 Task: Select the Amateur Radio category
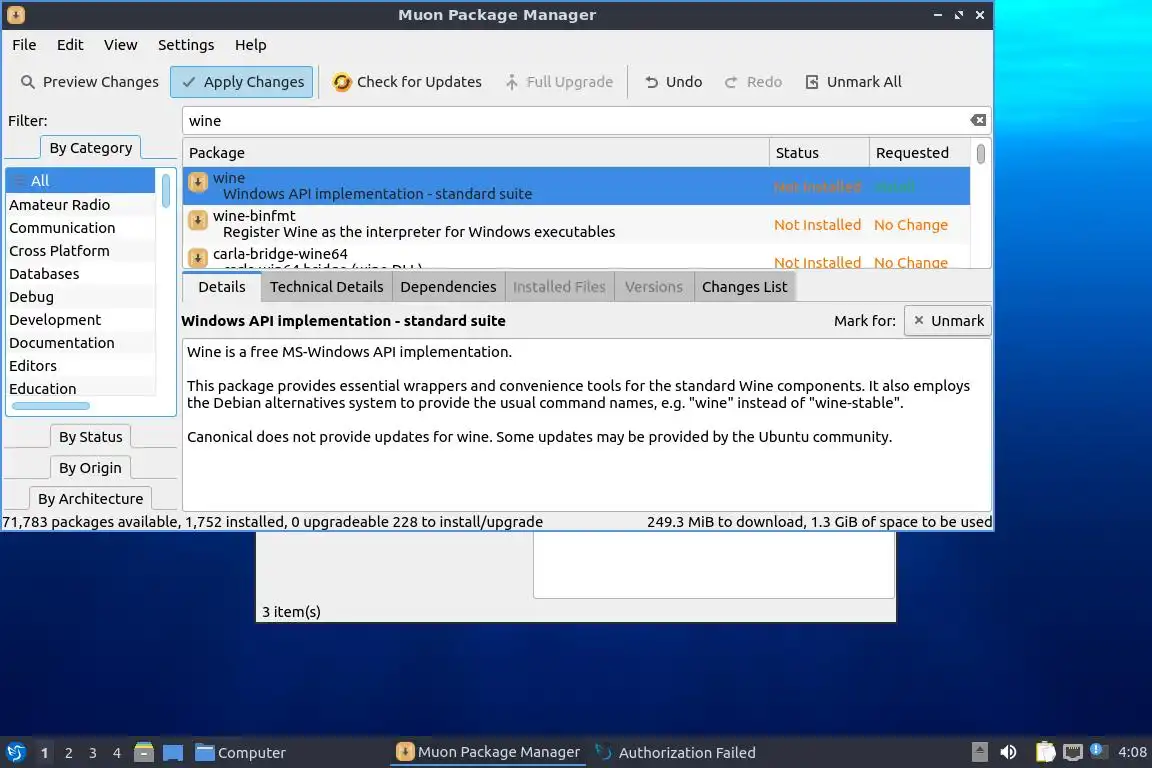[81, 204]
